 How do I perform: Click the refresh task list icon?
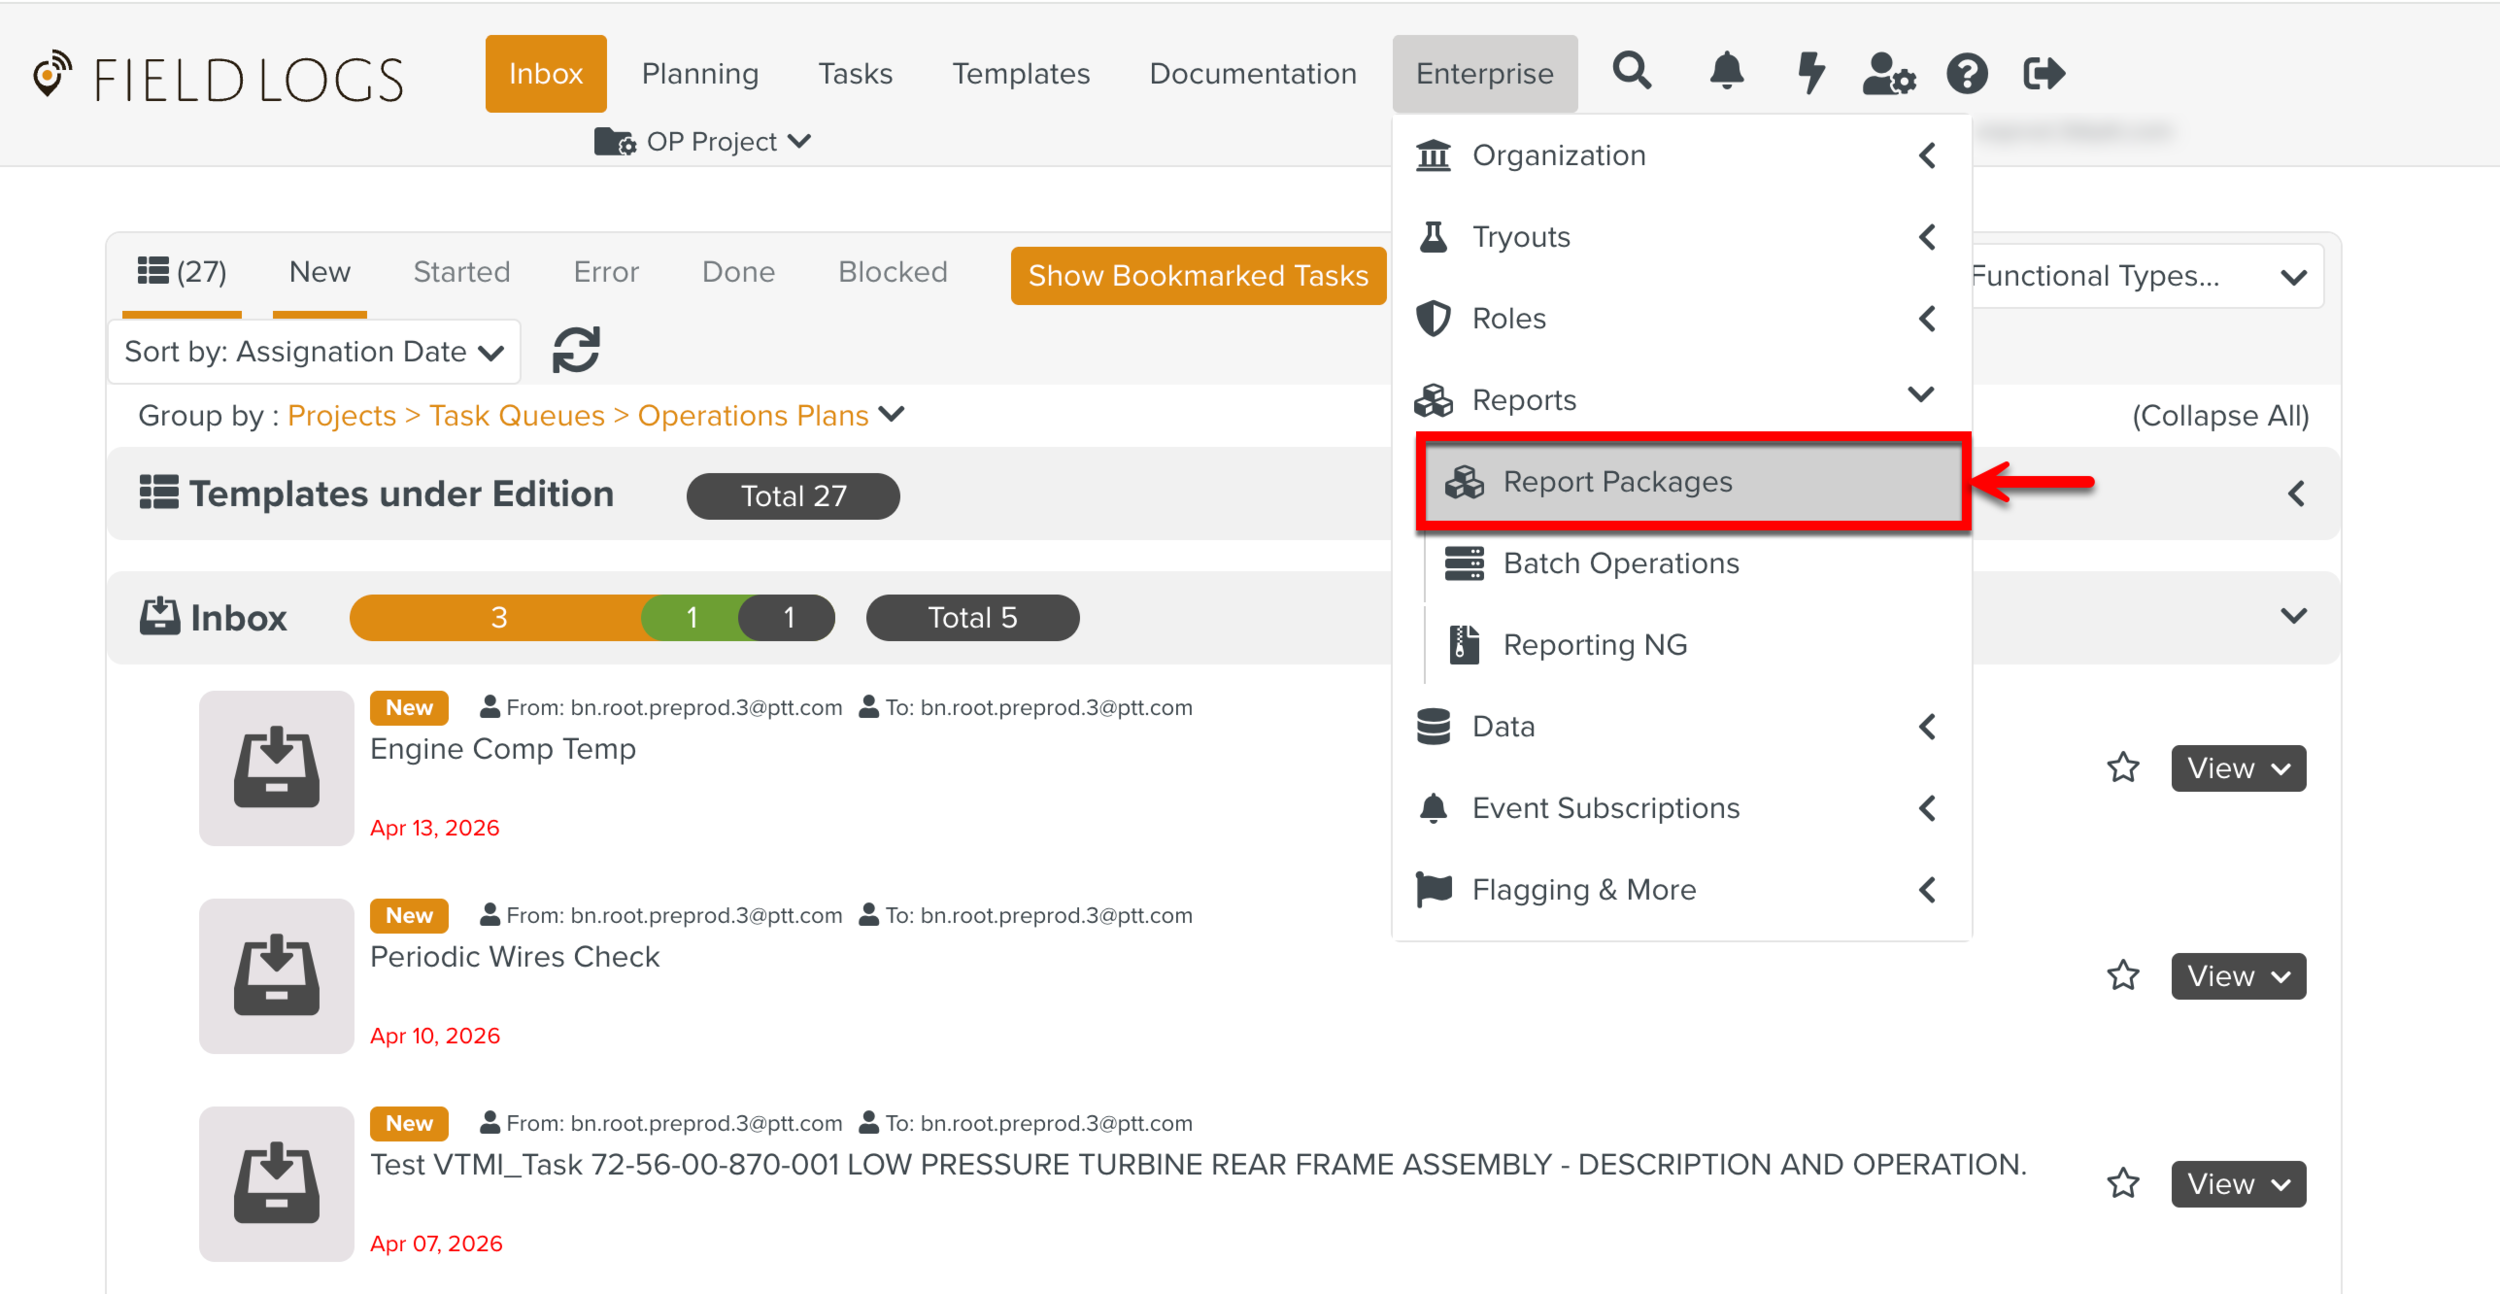click(x=576, y=350)
